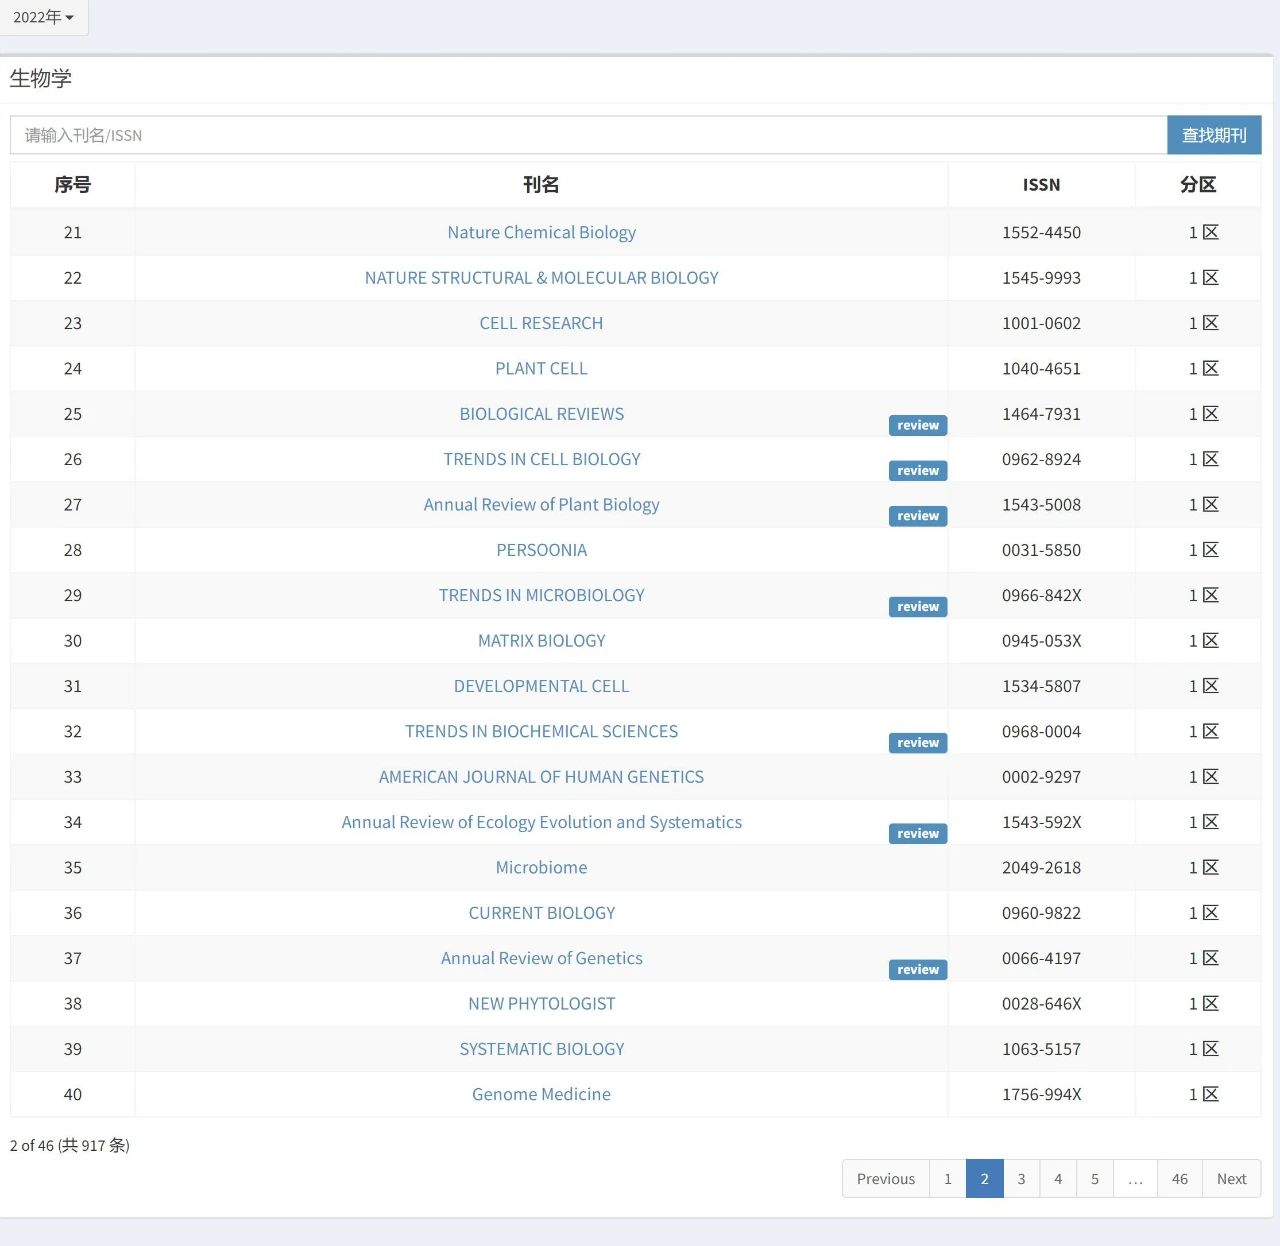Click the review tag for Annual Review of Plant Biology
1280x1246 pixels.
coord(918,516)
